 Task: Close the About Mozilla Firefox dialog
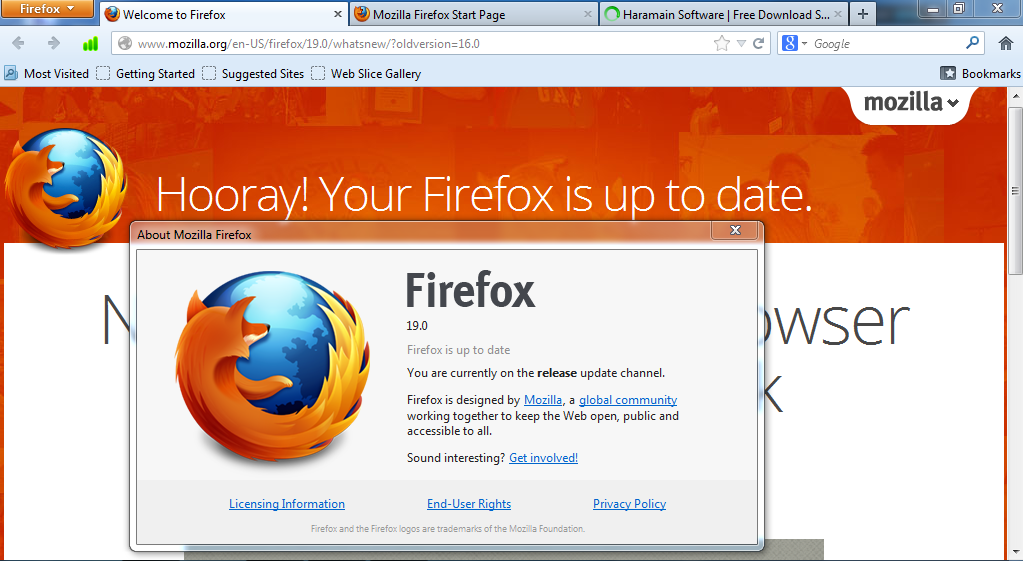735,230
